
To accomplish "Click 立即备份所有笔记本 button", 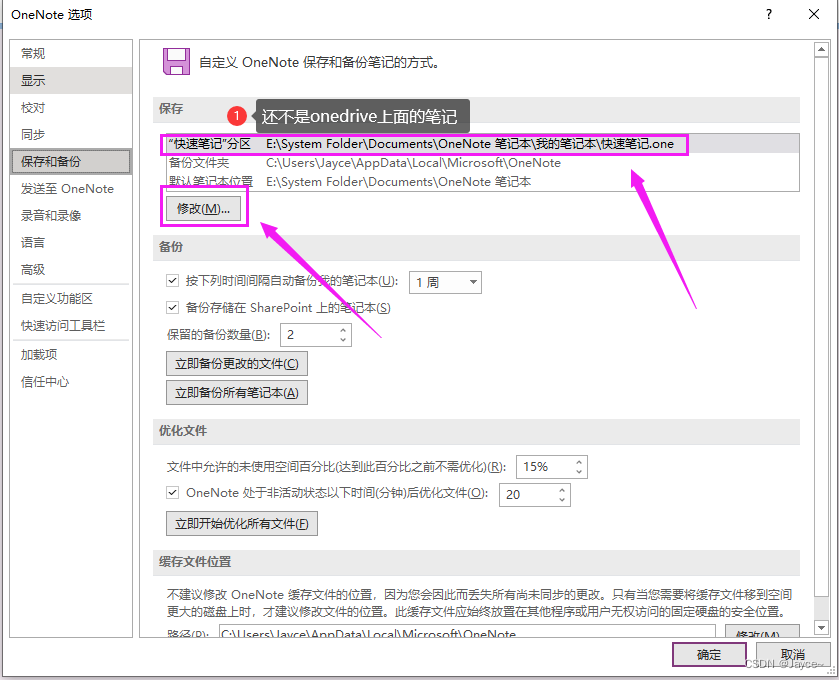I will tap(237, 393).
